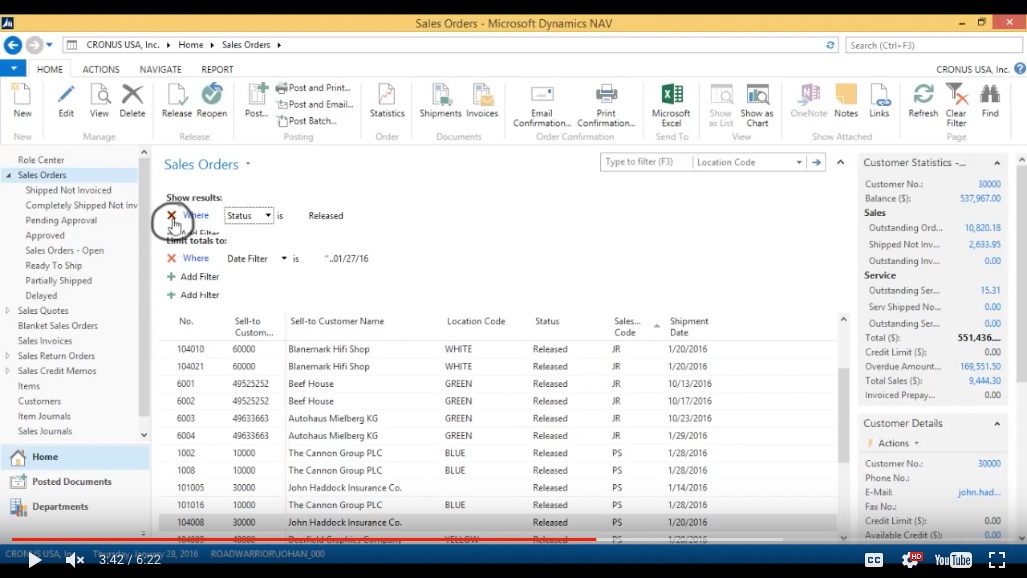Open the Posted Documents section

[72, 482]
